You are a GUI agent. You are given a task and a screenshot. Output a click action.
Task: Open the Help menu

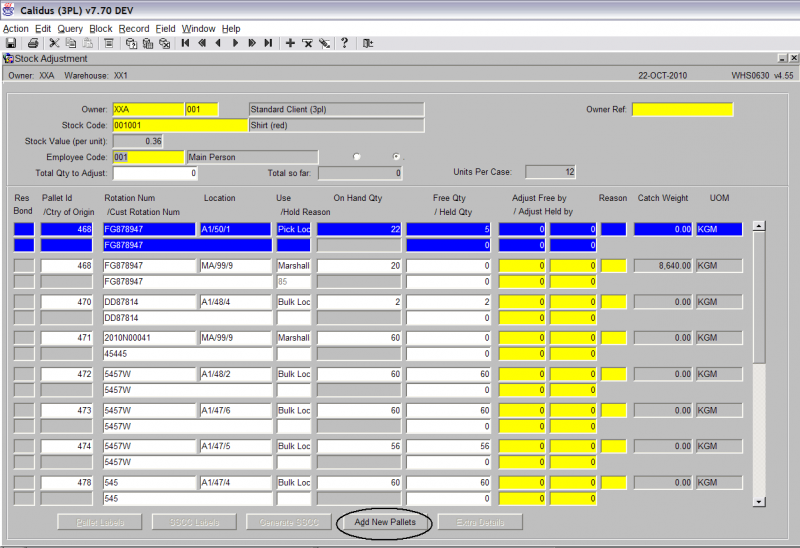pos(231,29)
